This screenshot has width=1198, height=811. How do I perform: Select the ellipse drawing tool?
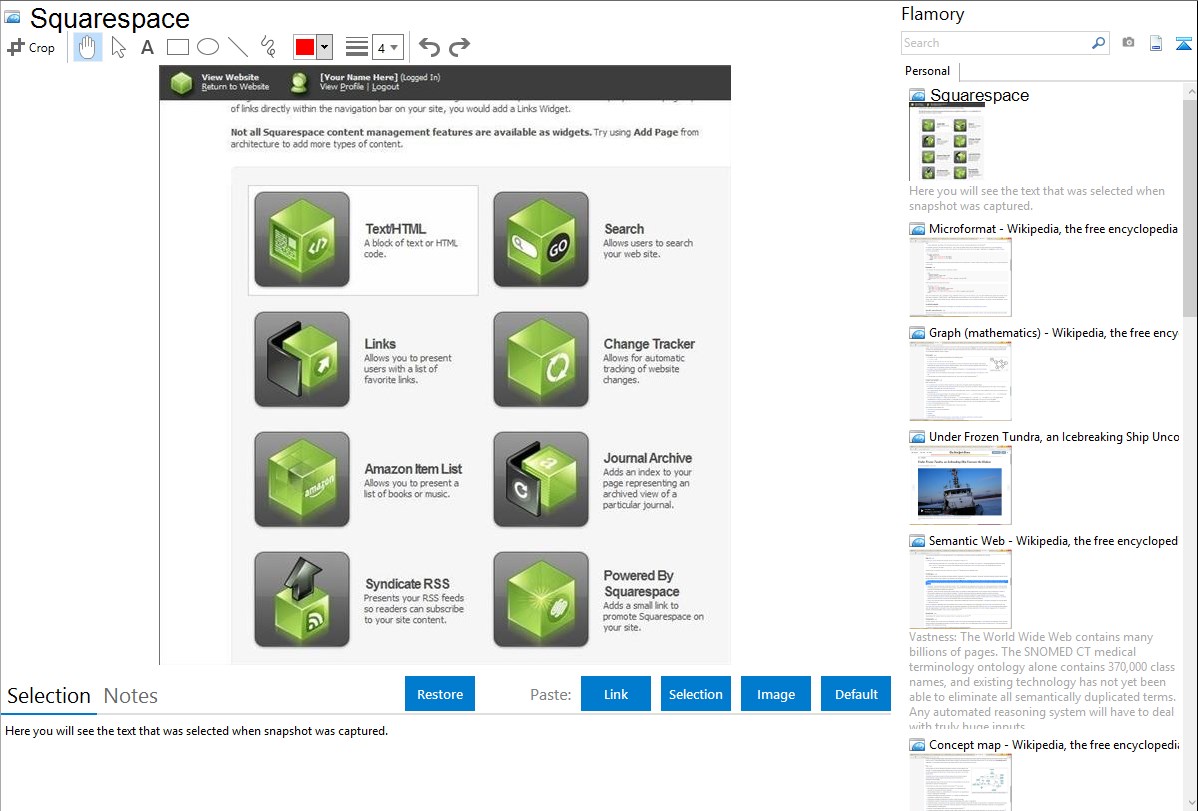coord(208,47)
